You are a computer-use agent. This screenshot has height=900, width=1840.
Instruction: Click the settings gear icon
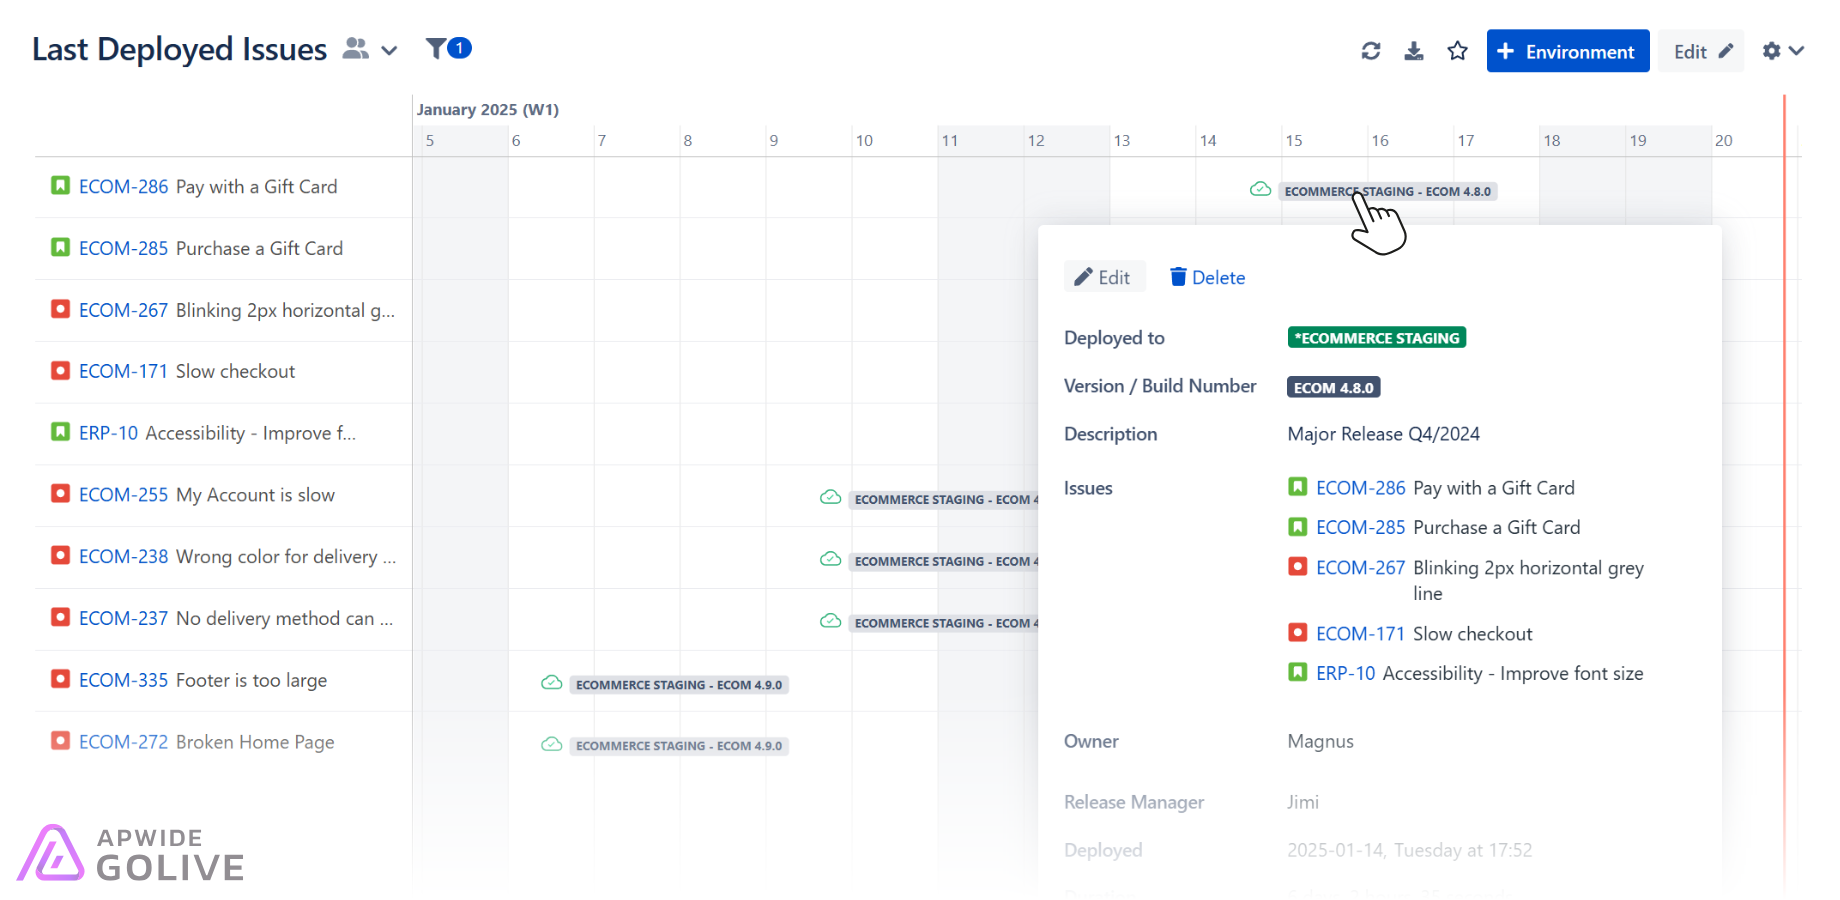pos(1771,51)
